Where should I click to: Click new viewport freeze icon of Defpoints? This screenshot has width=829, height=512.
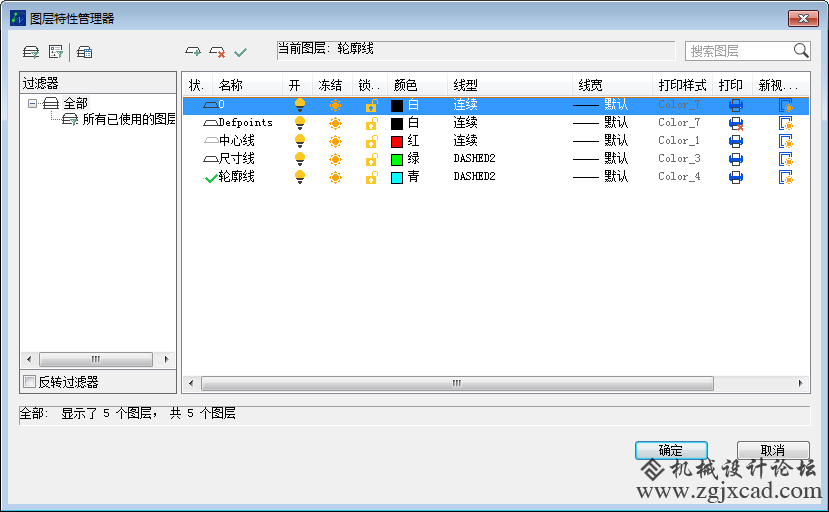tap(786, 123)
